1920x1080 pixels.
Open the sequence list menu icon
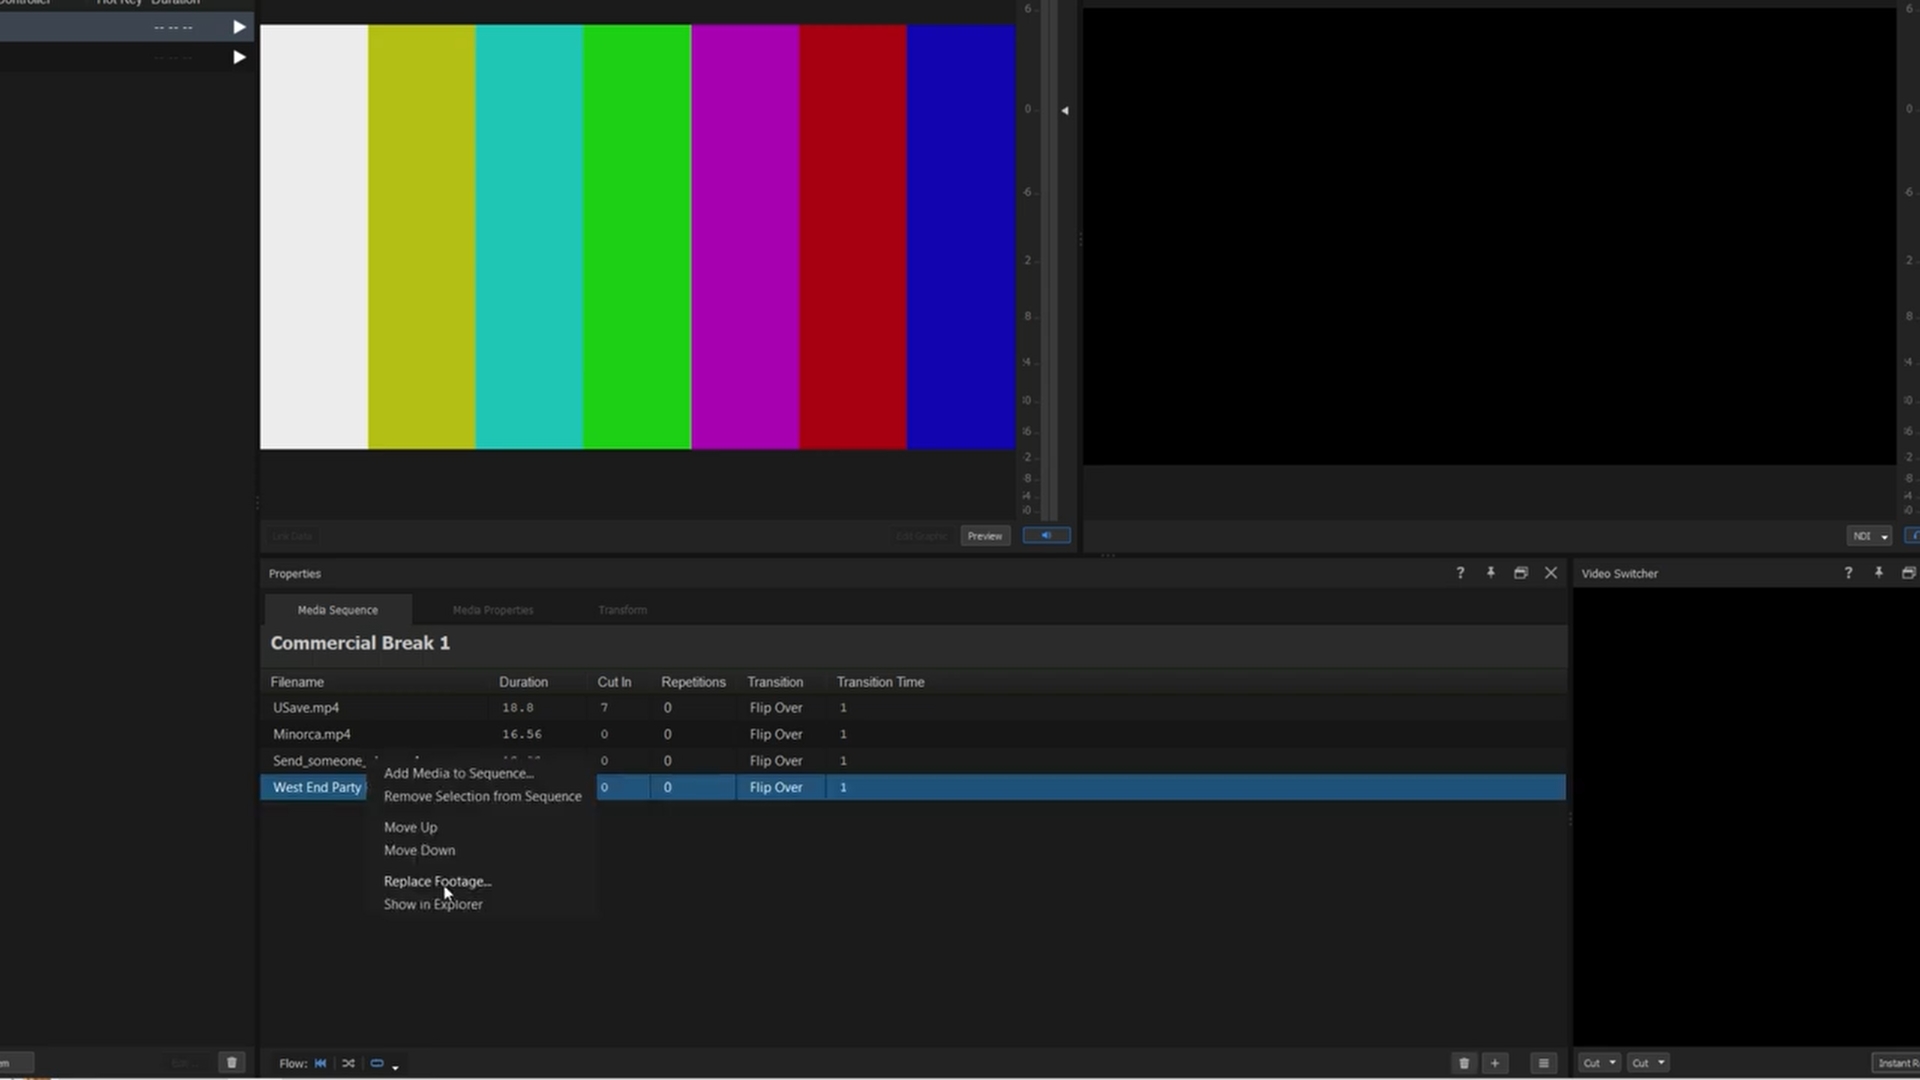click(1543, 1063)
